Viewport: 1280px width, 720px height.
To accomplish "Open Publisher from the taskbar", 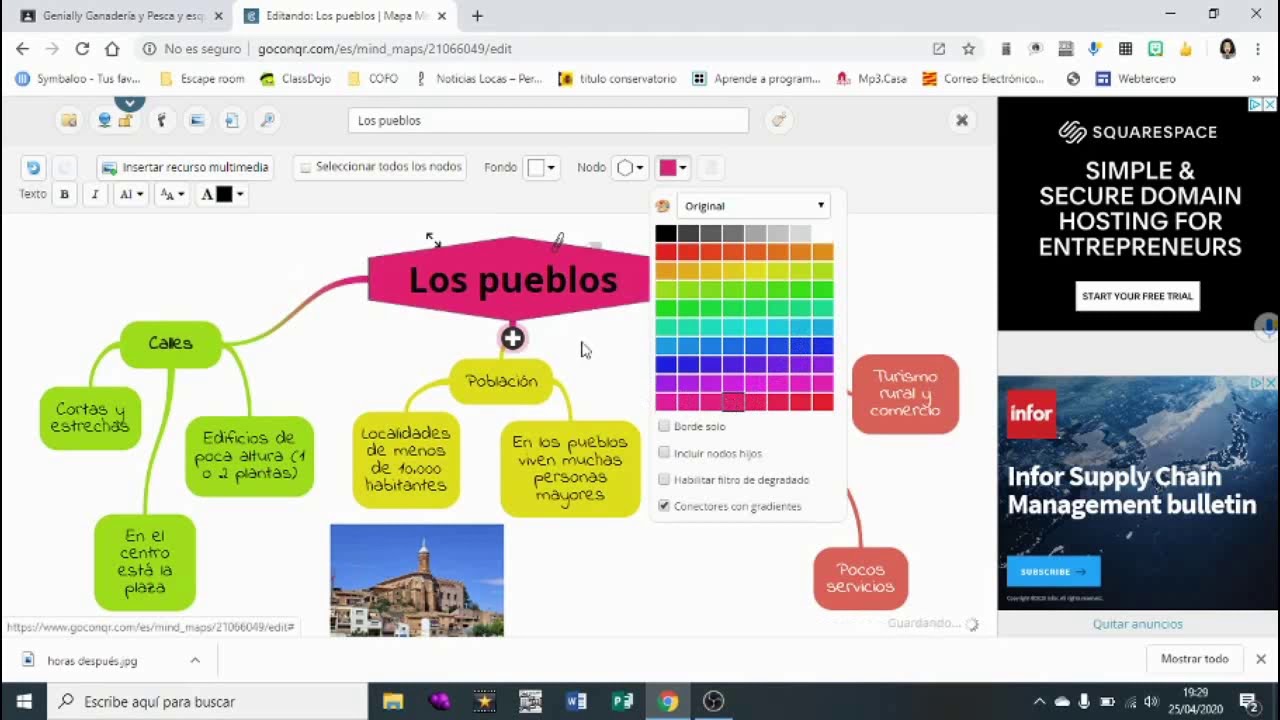I will pyautogui.click(x=622, y=701).
